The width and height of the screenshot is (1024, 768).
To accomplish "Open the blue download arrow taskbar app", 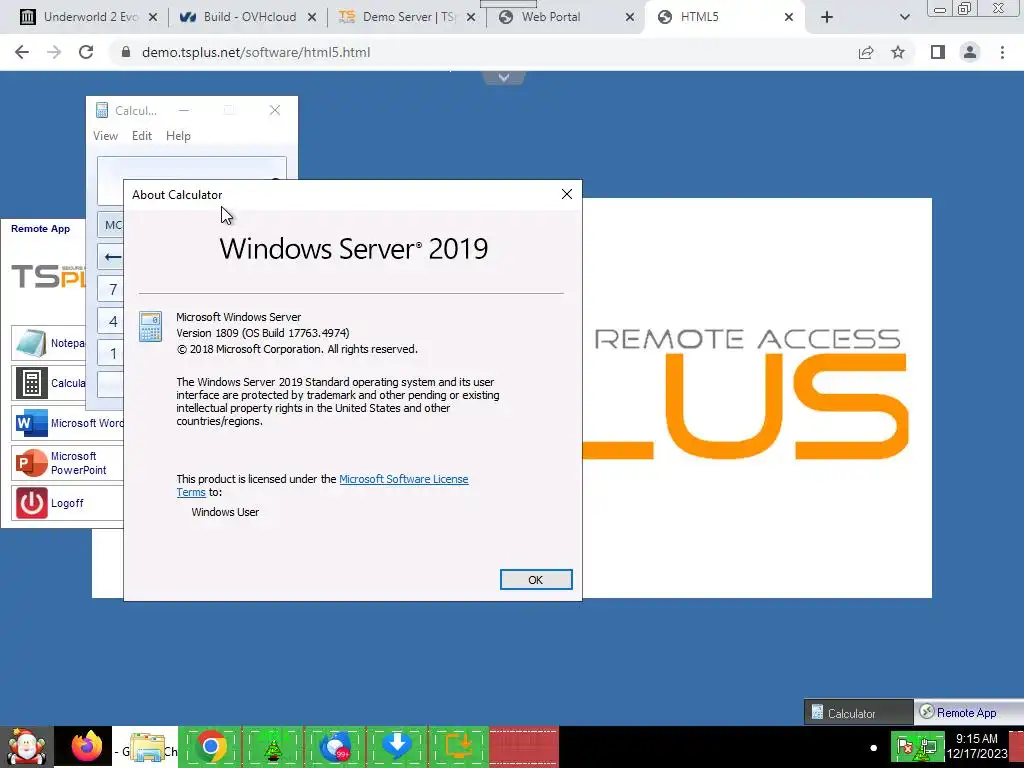I will [x=397, y=747].
